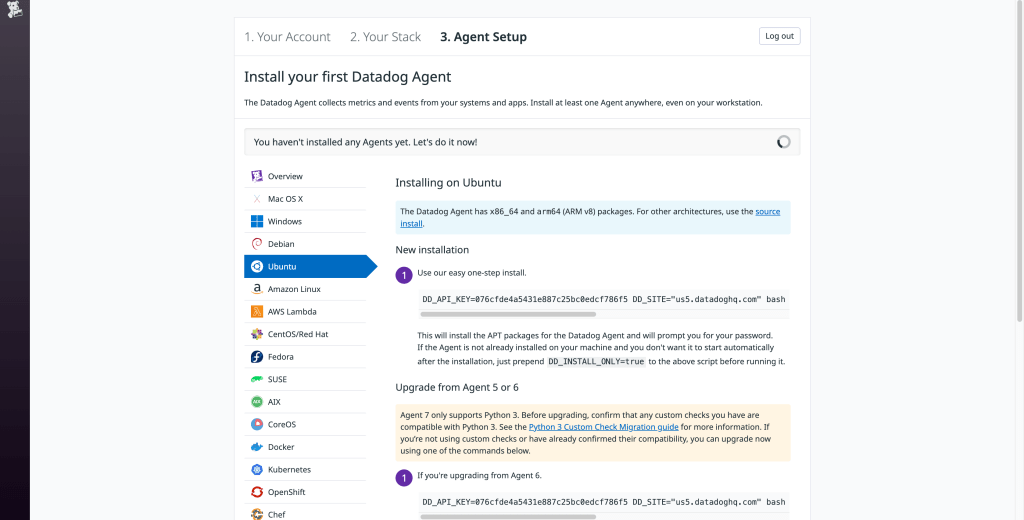Viewport: 1024px width, 520px height.
Task: Click the Fedora logo icon
Action: click(257, 356)
